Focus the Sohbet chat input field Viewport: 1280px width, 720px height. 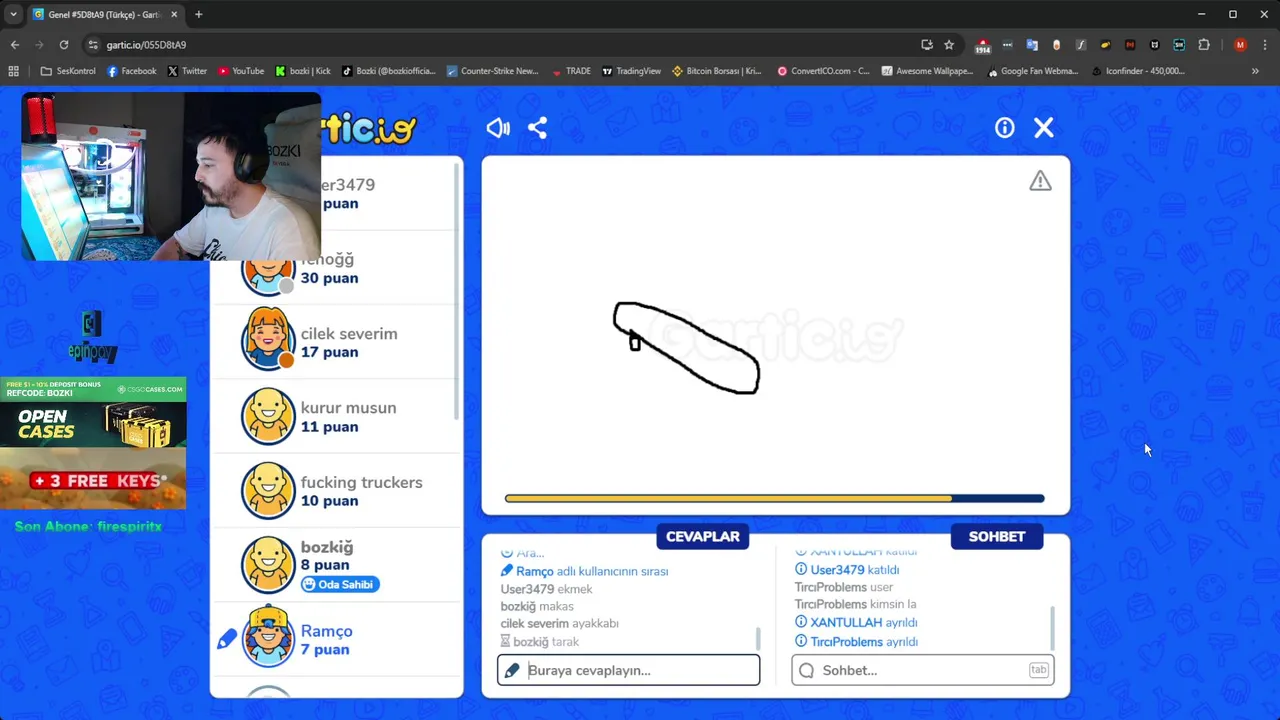pyautogui.click(x=922, y=670)
